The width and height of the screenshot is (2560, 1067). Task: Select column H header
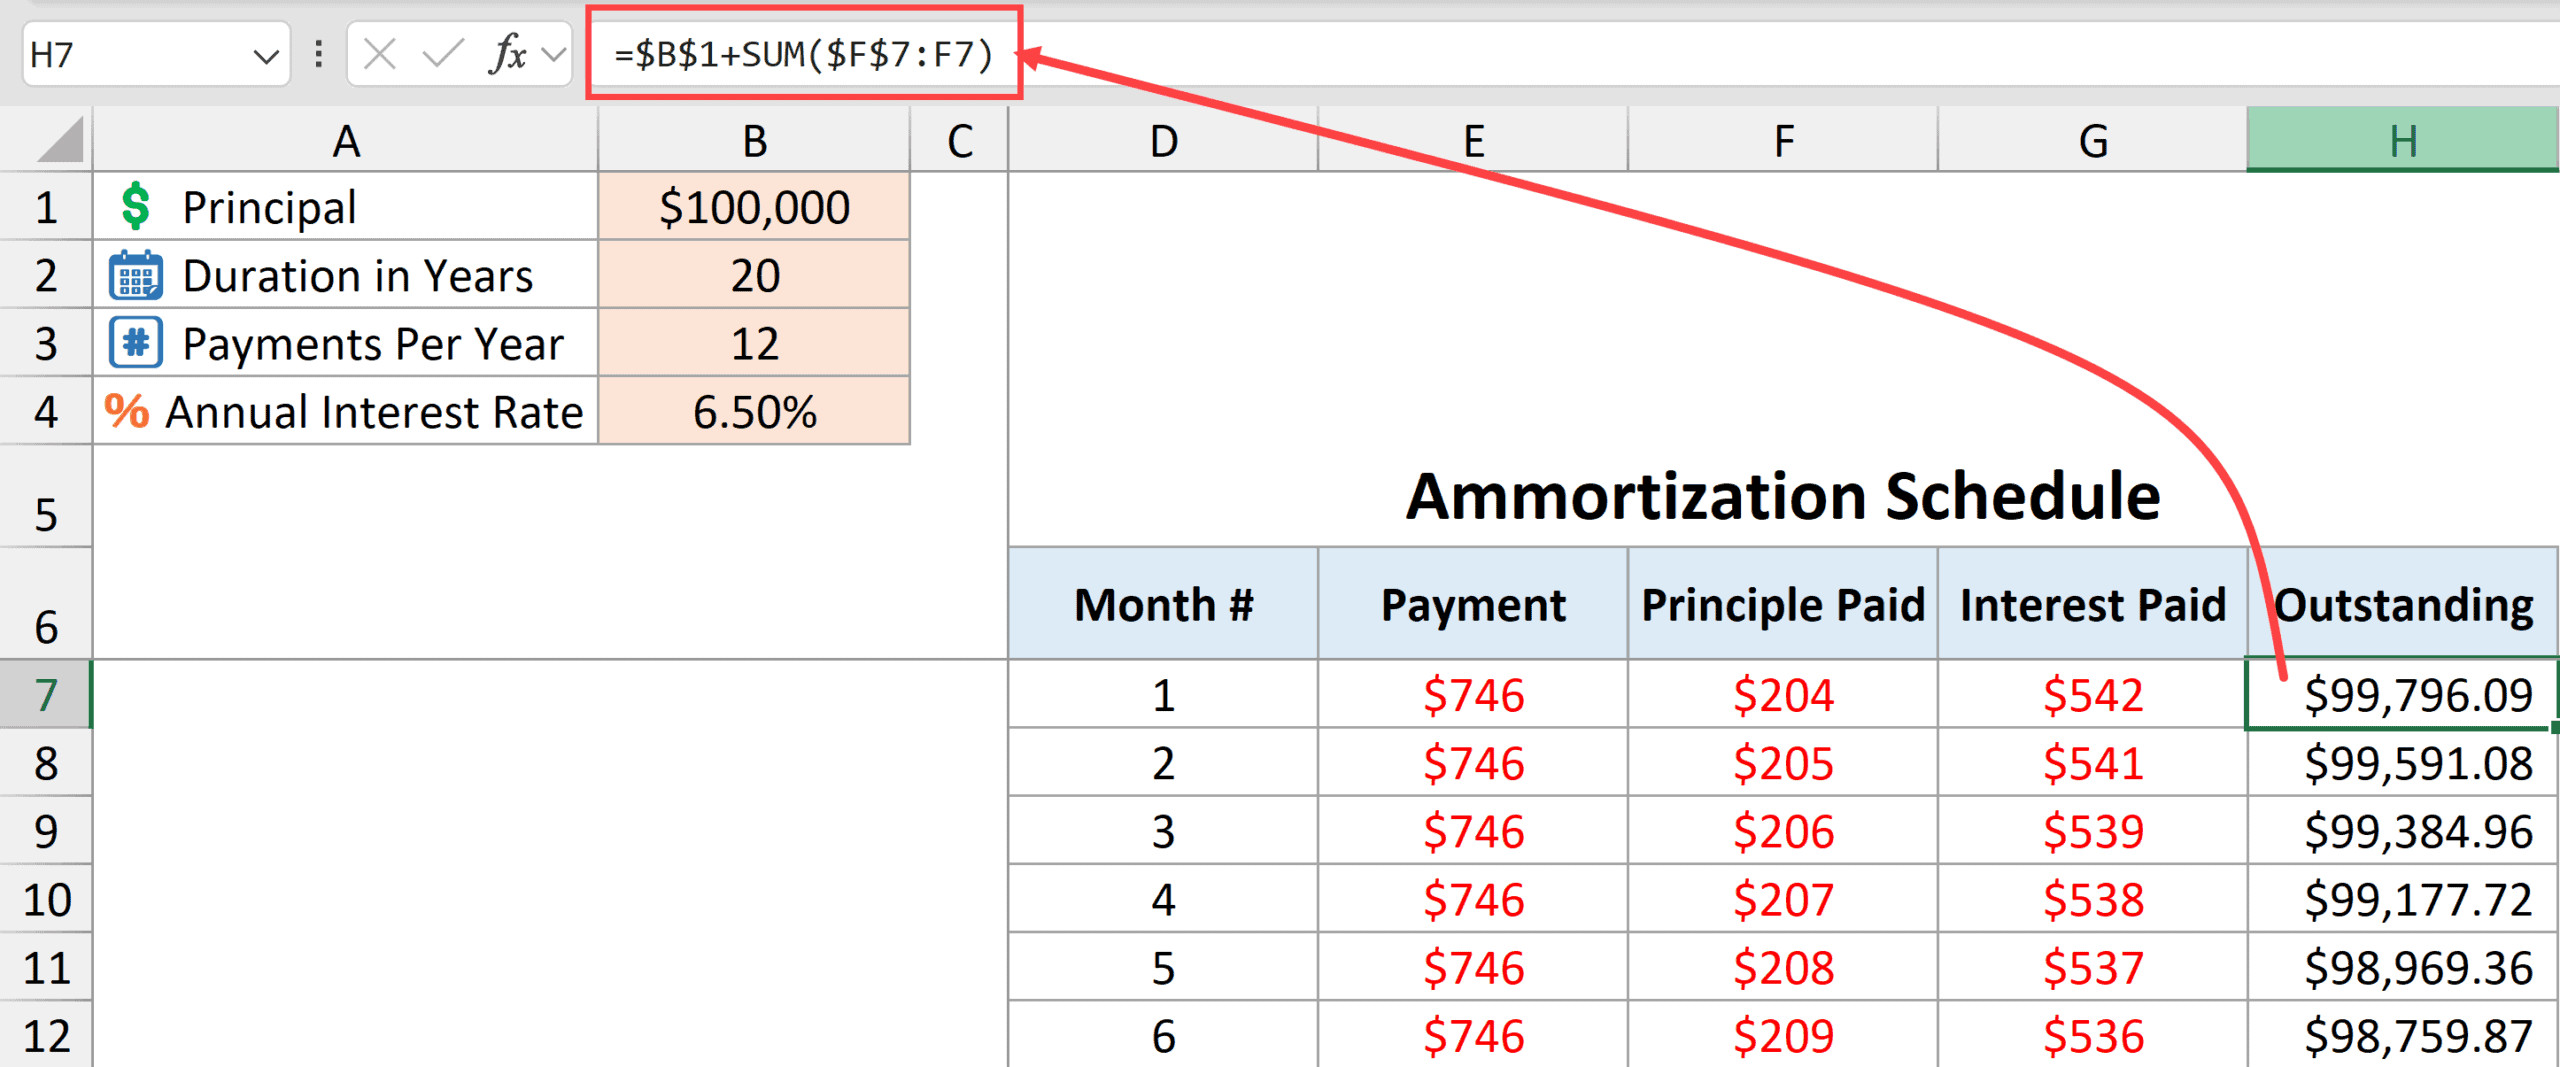[2401, 141]
